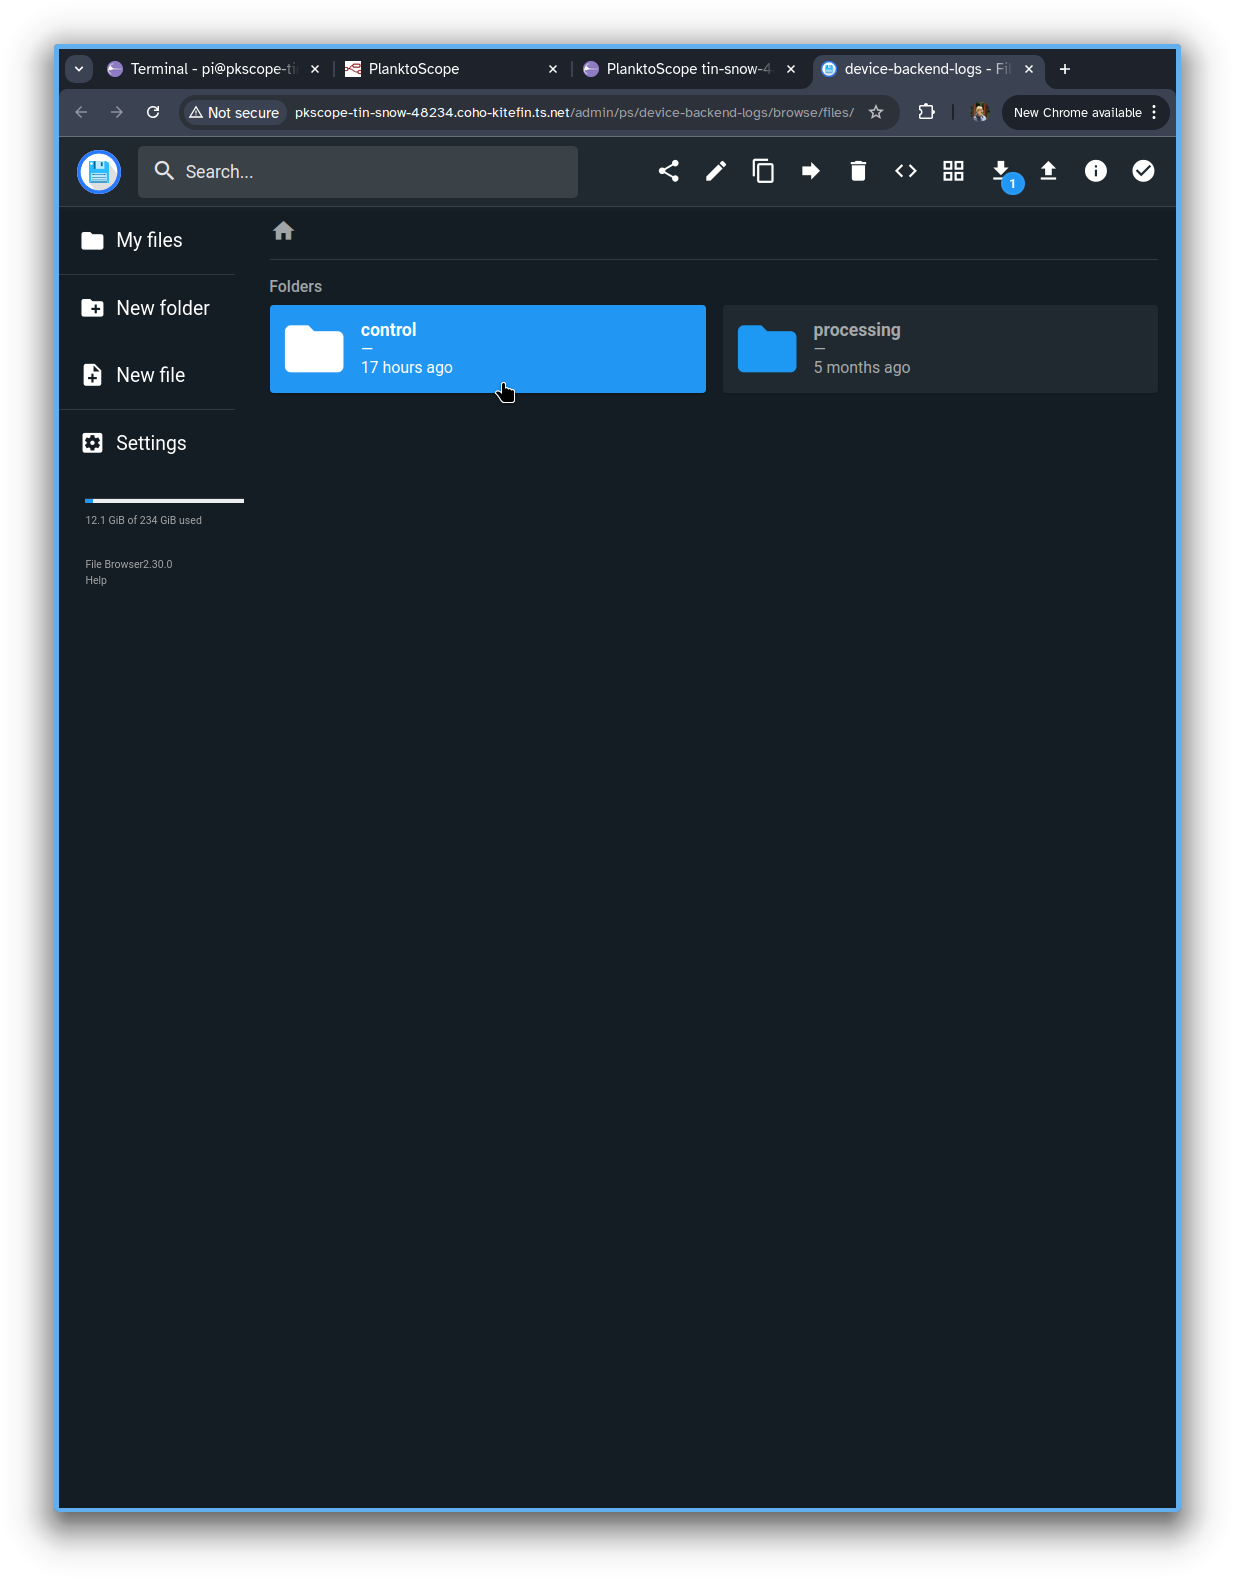This screenshot has height=1579, width=1235.
Task: Open the Chrome three-dot menu
Action: pos(1154,112)
